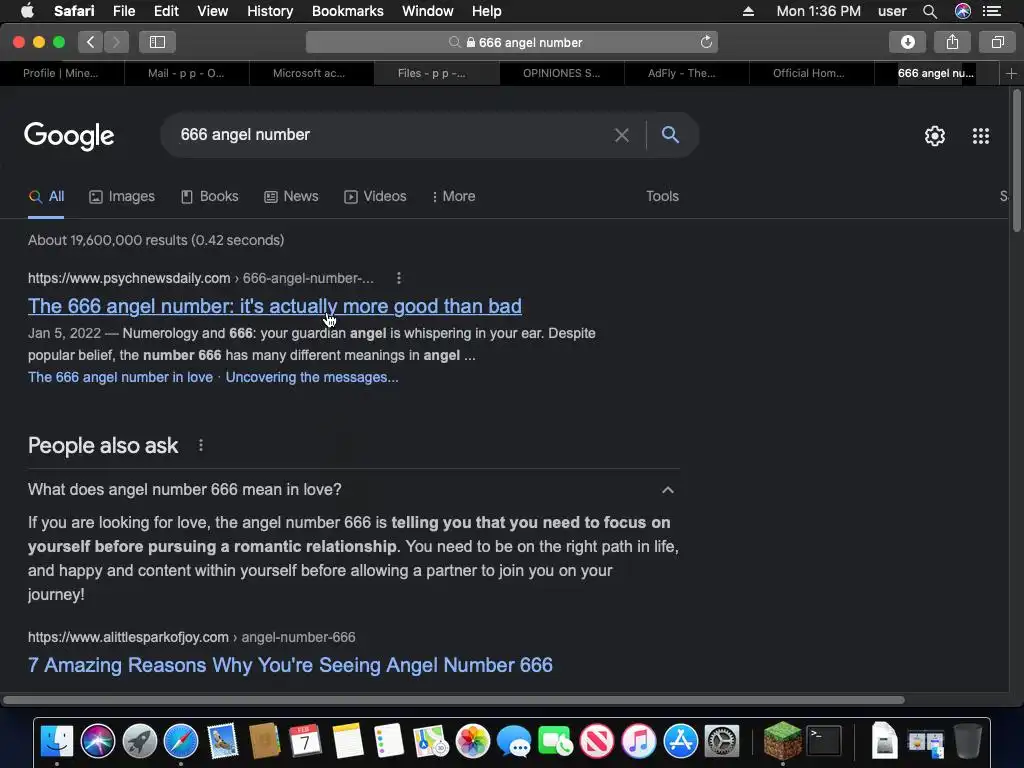The height and width of the screenshot is (768, 1024).
Task: Open the Share menu icon
Action: 952,42
